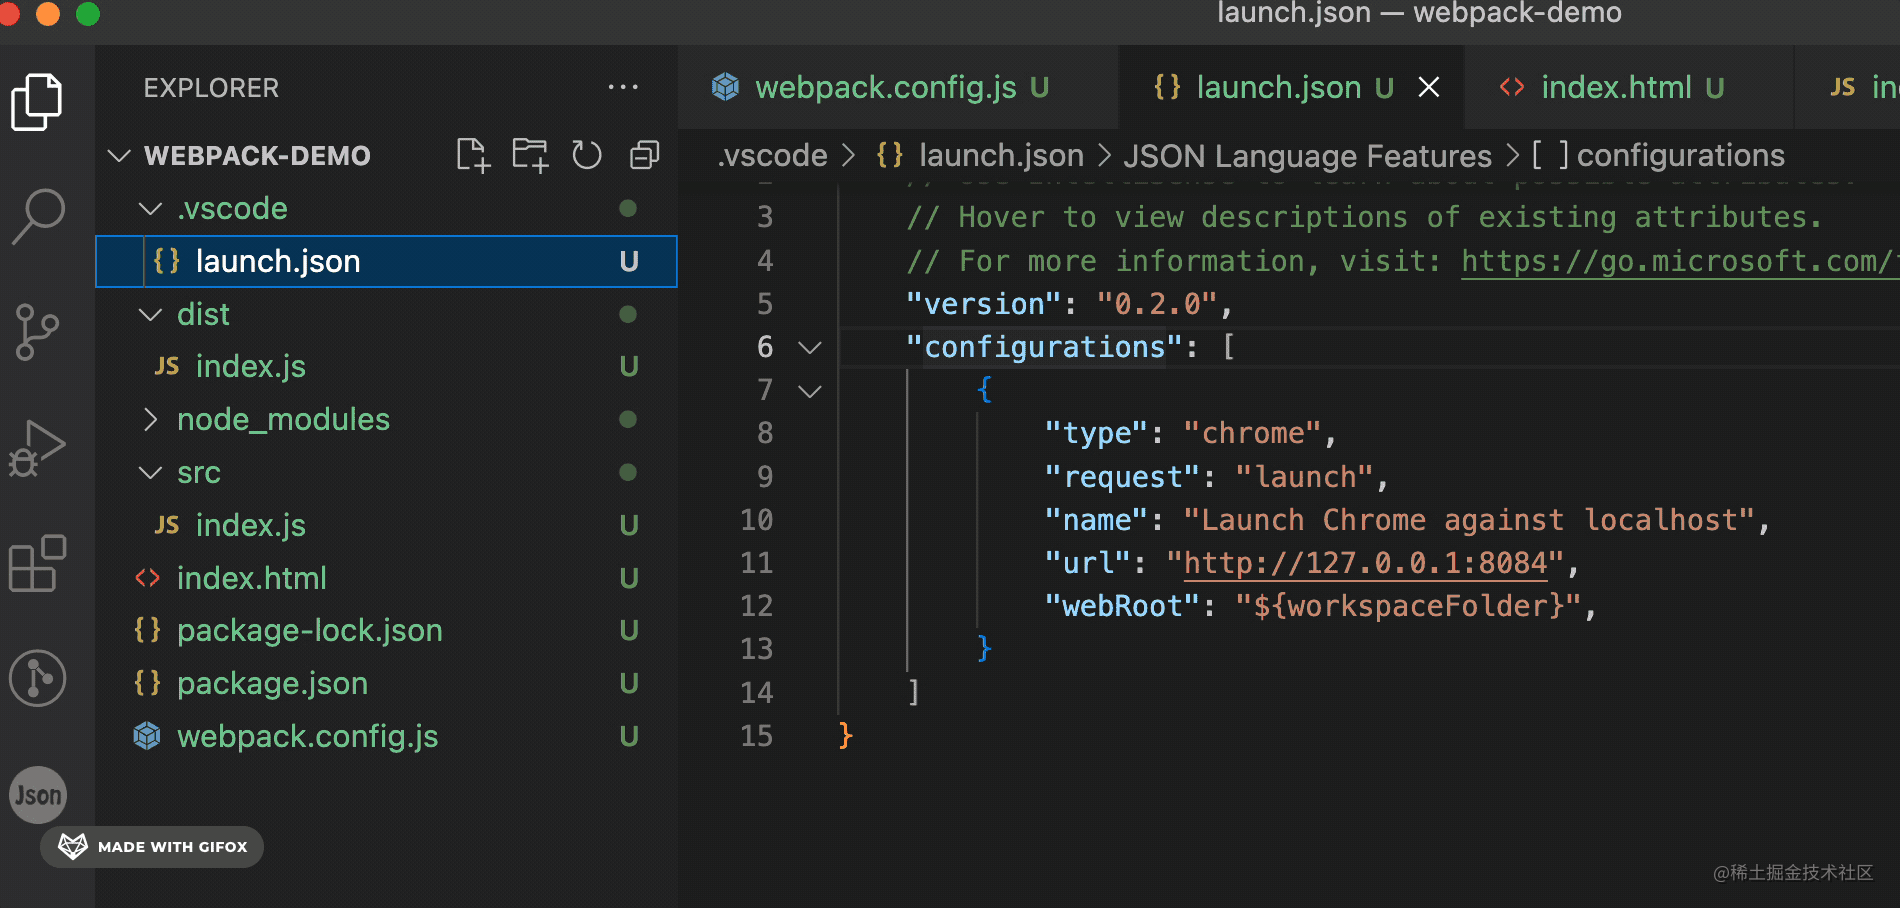Expand the node_modules folder
Screen dimensions: 1900x908
150,419
